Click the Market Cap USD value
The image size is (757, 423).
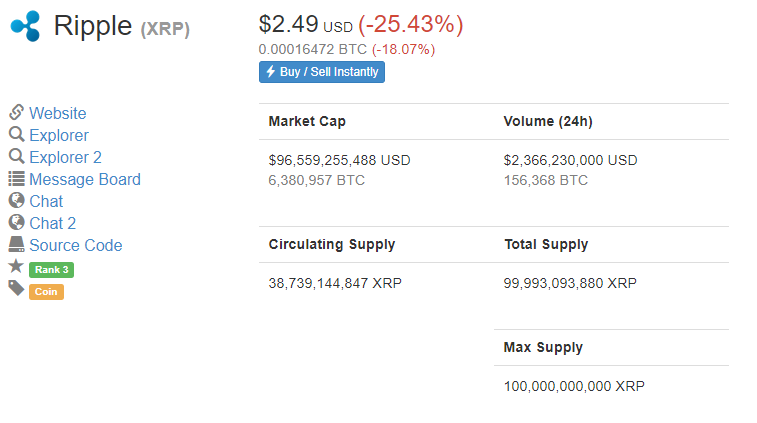[x=339, y=160]
